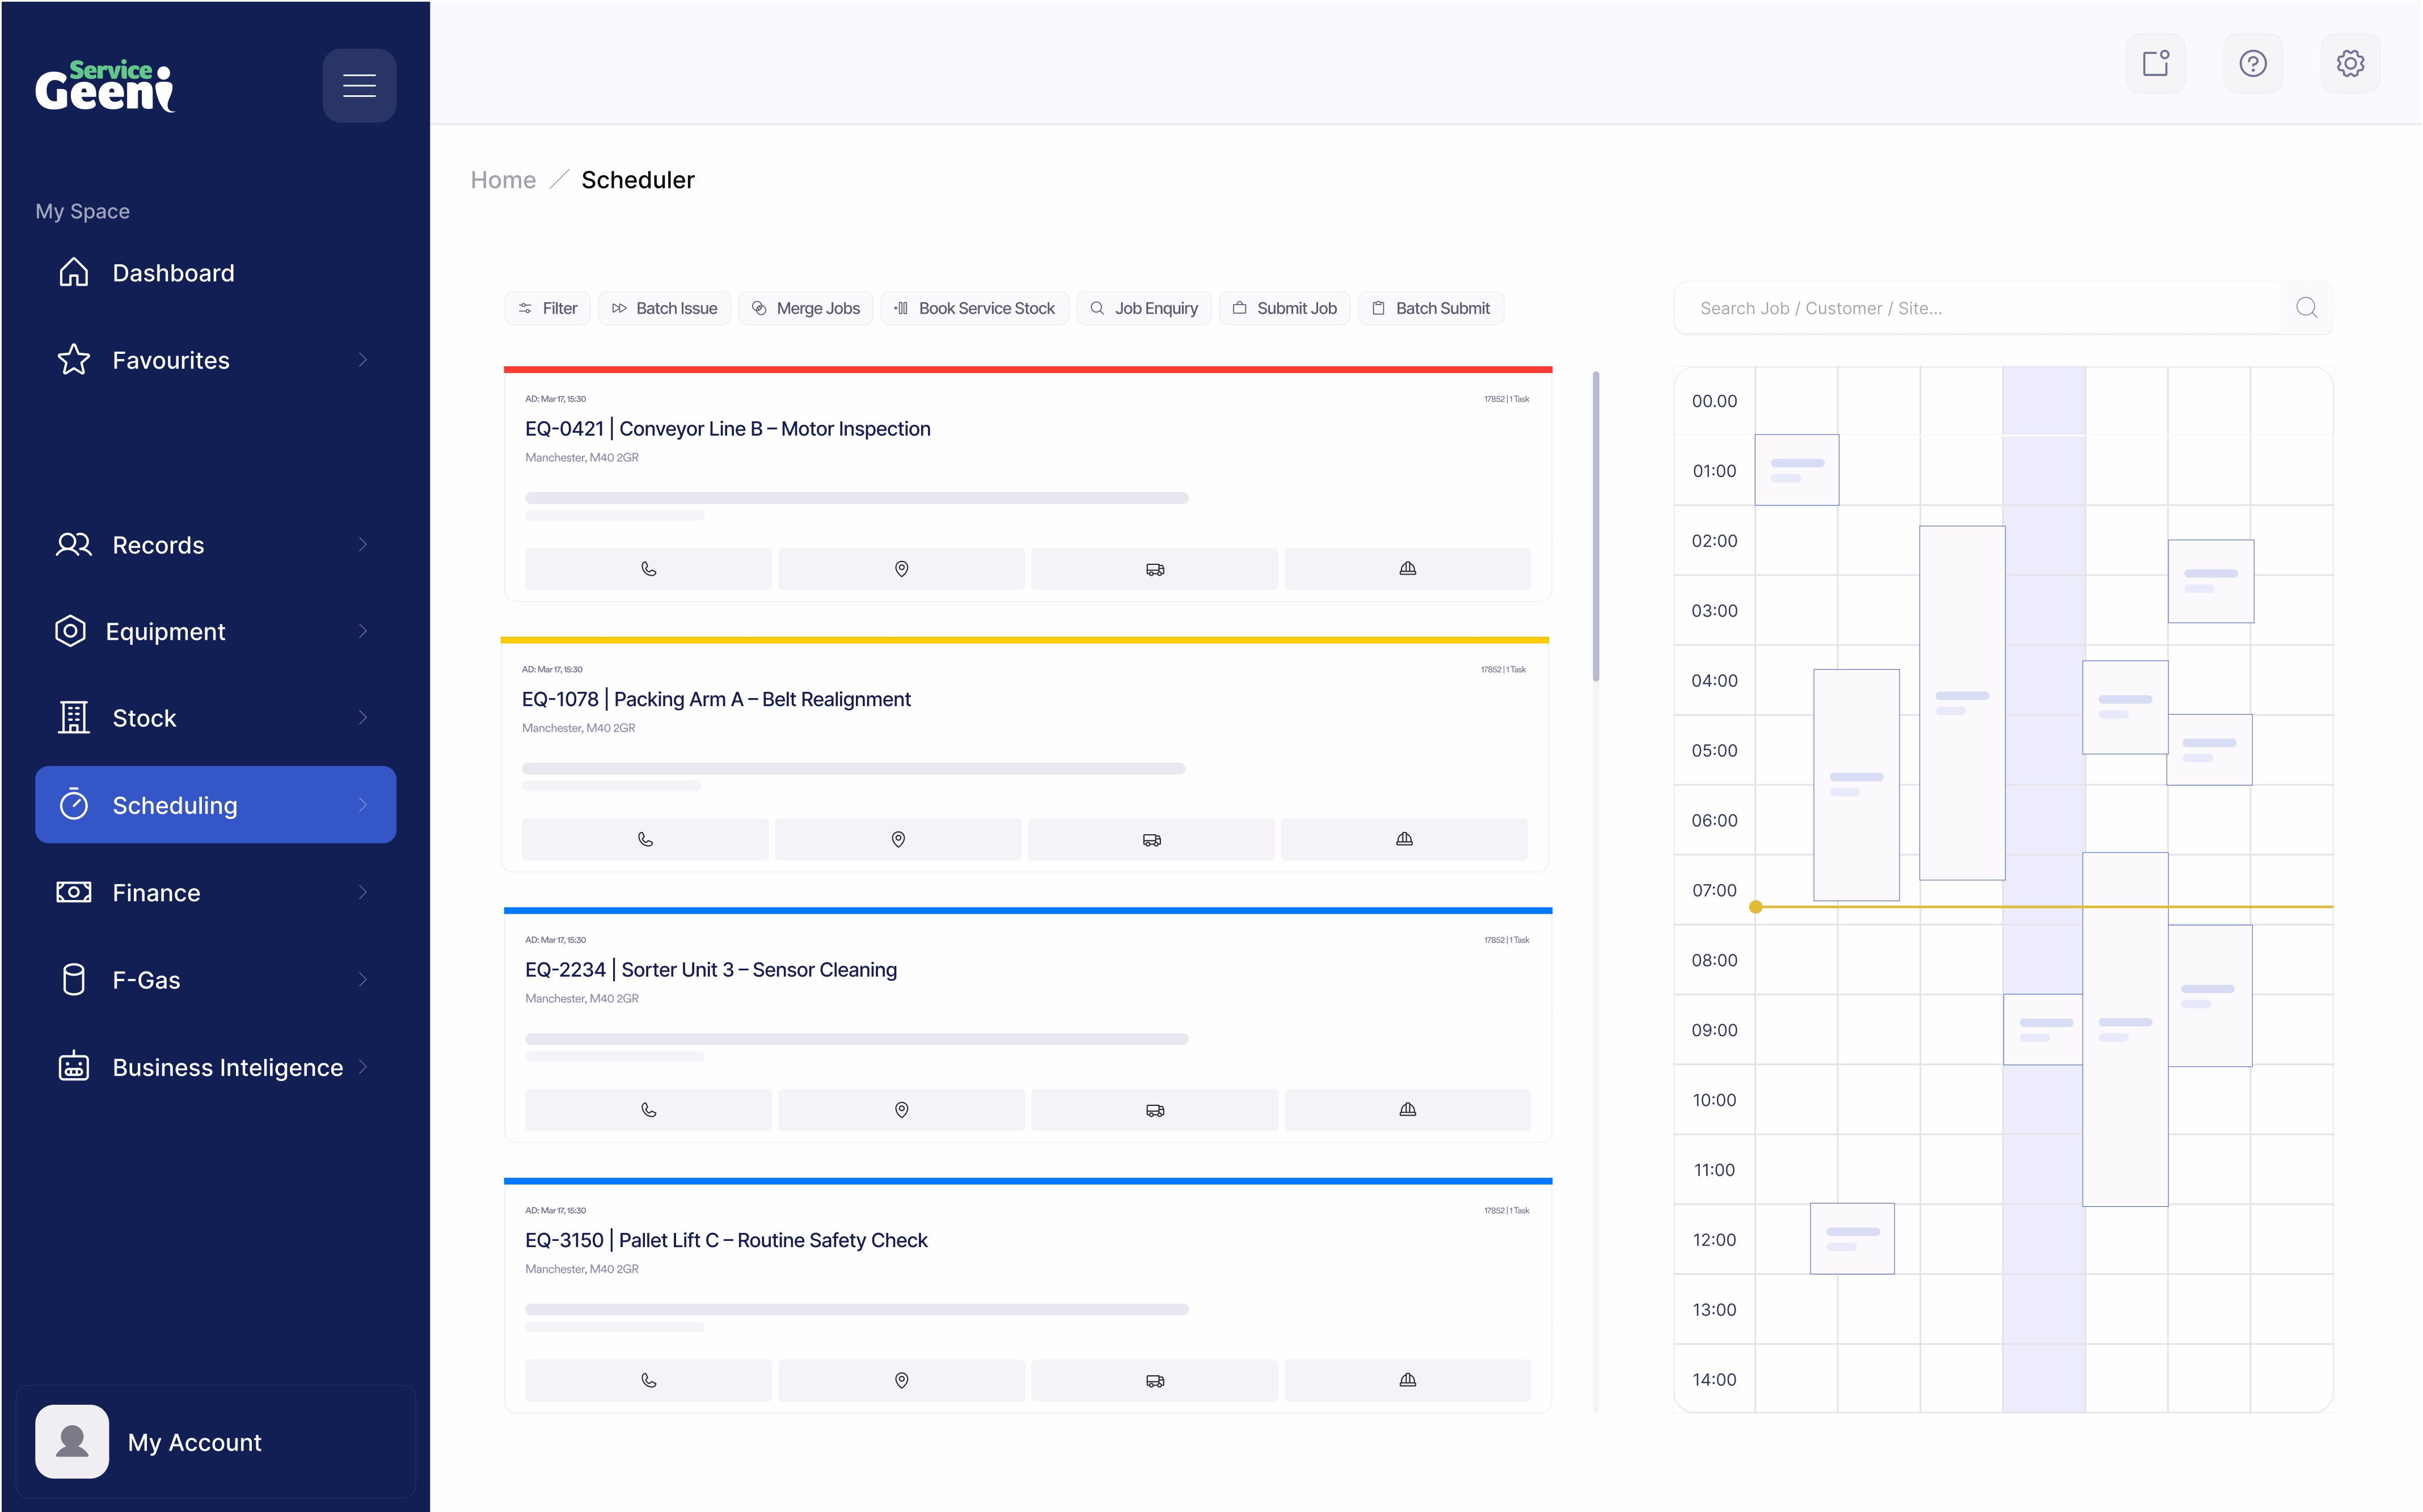Expand the Finance sidebar section
The width and height of the screenshot is (2423, 1512).
(x=363, y=892)
